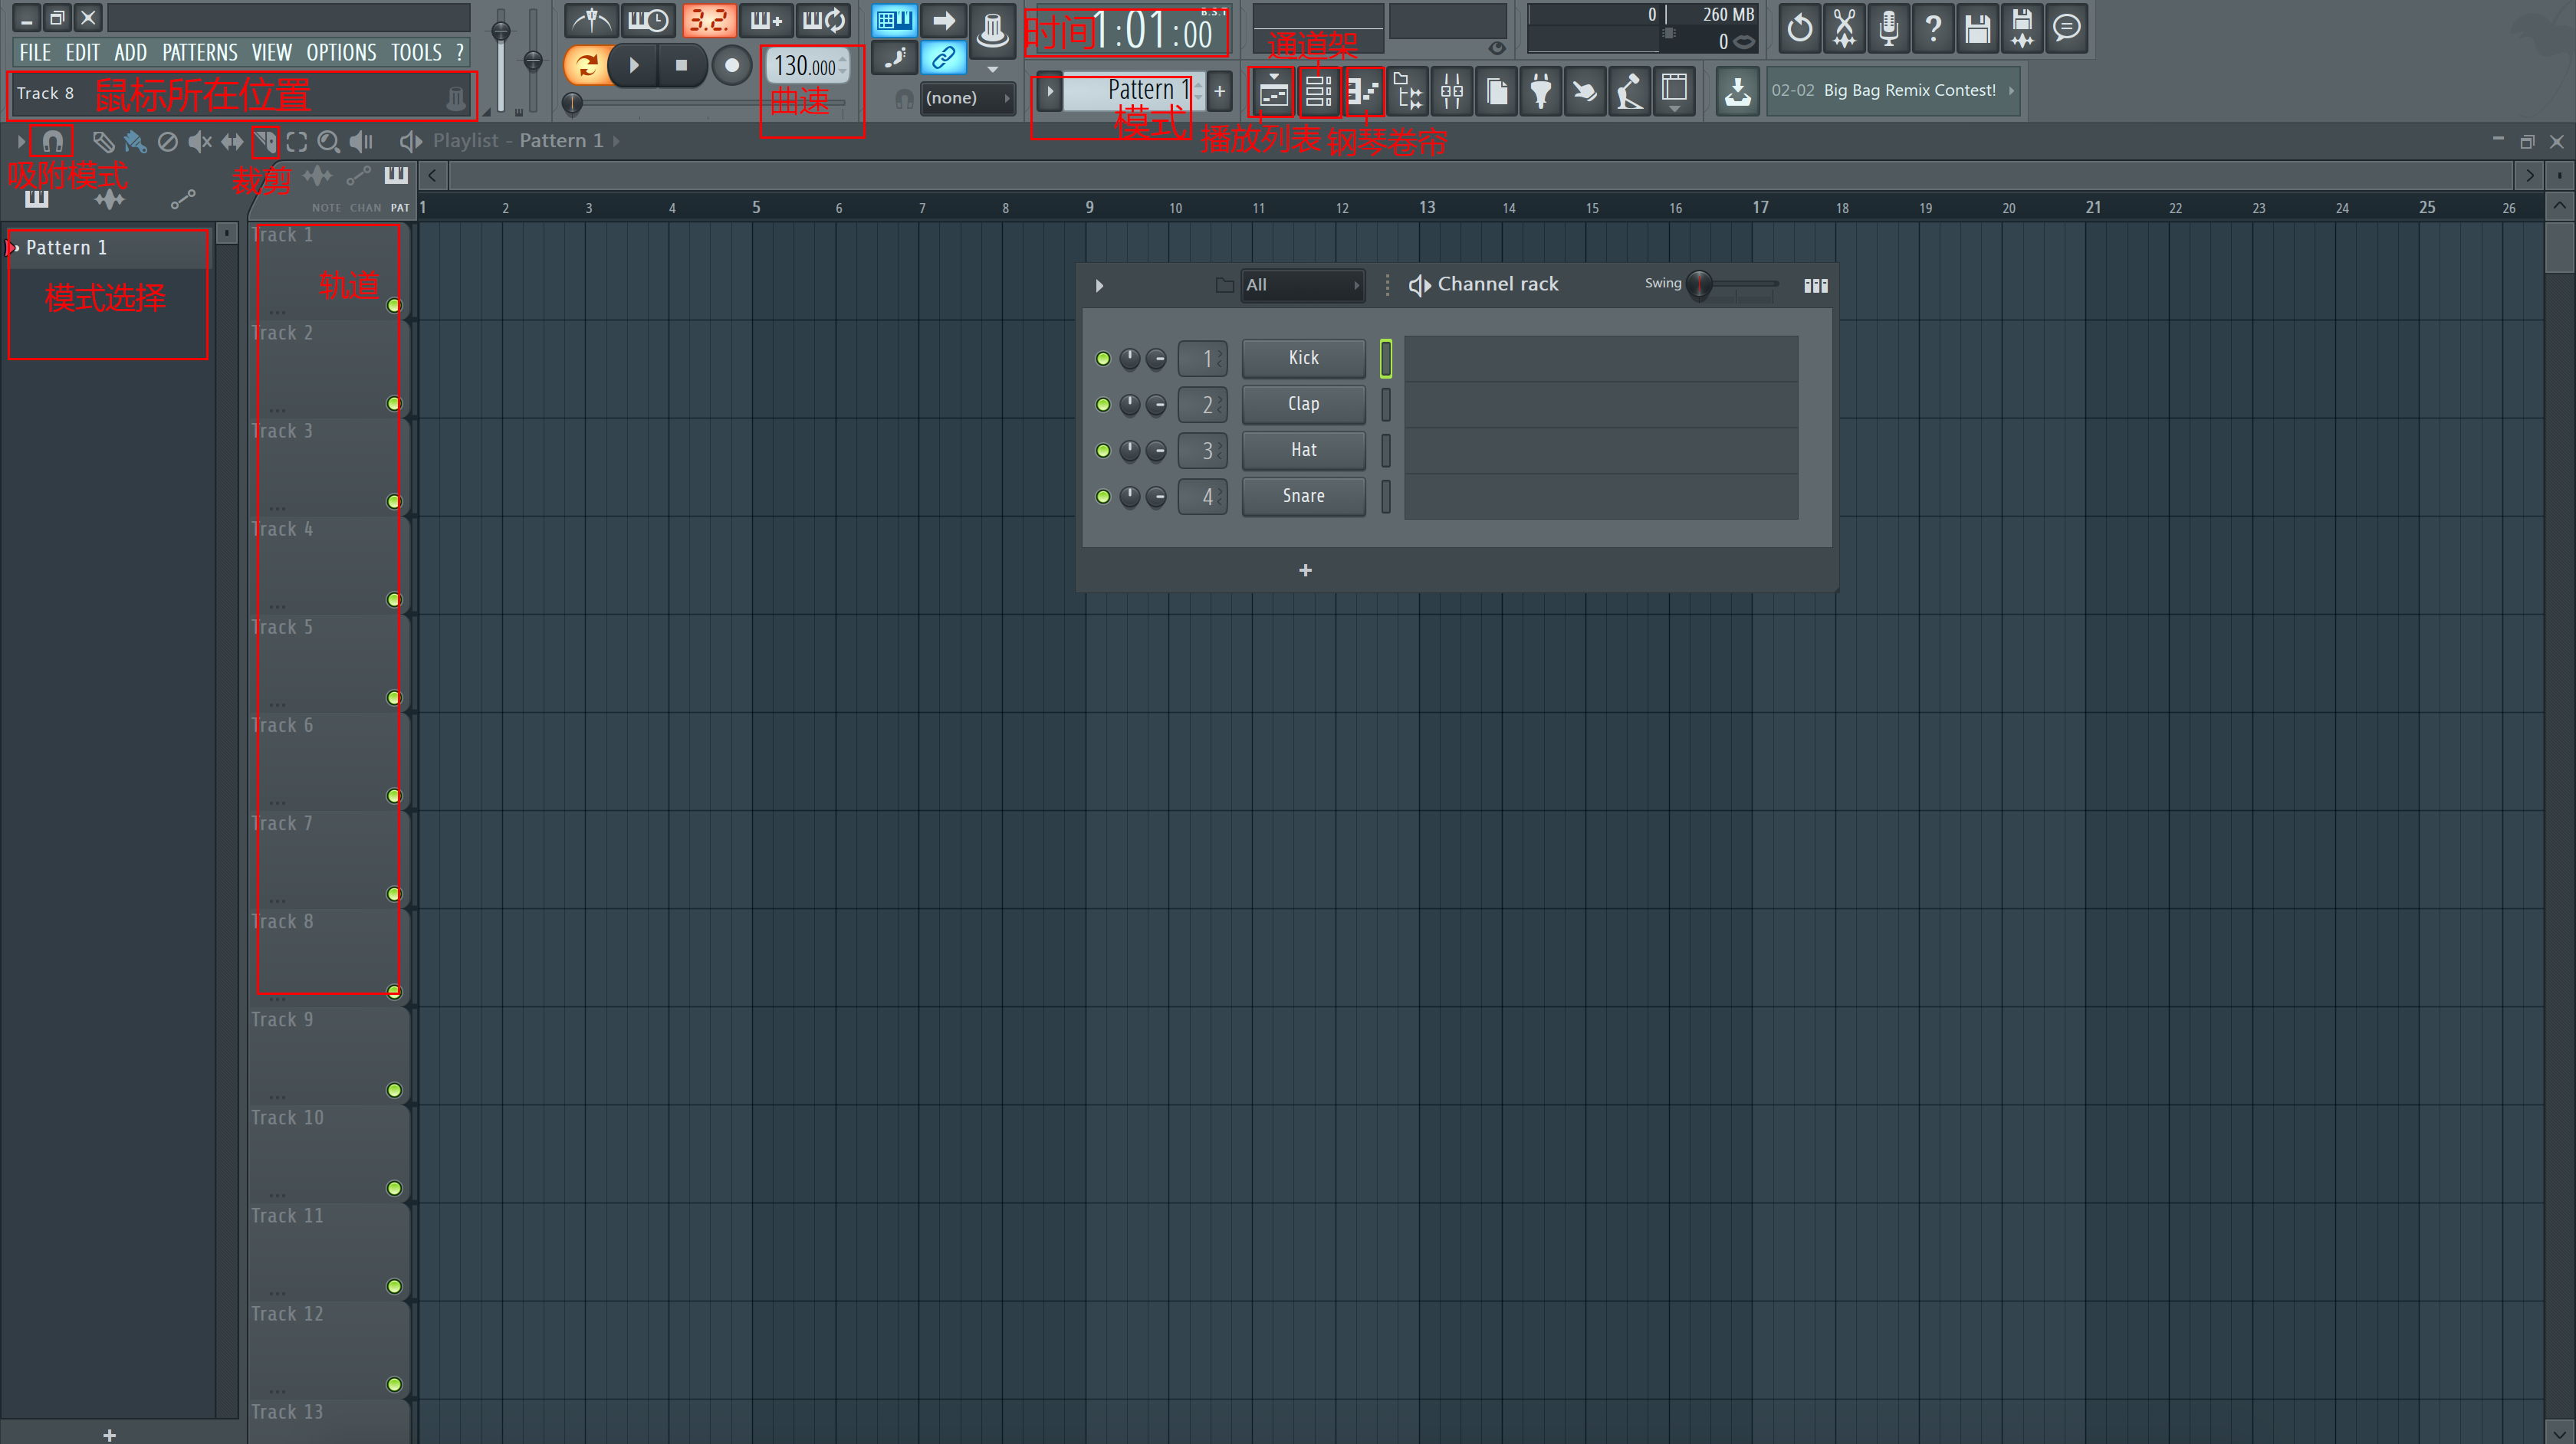The width and height of the screenshot is (2576, 1444).
Task: Select the Slip tool in Playlist
Action: 232,142
